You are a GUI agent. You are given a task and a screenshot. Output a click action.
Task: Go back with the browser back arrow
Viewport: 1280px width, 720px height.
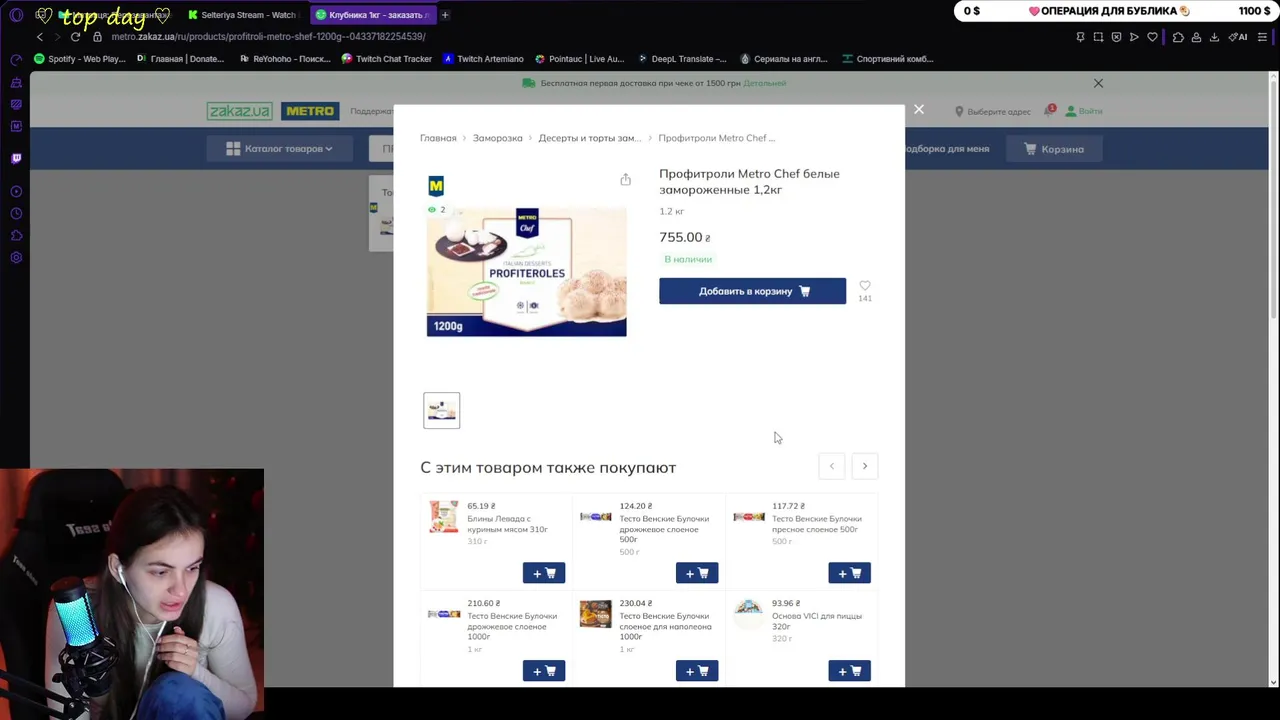[40, 37]
